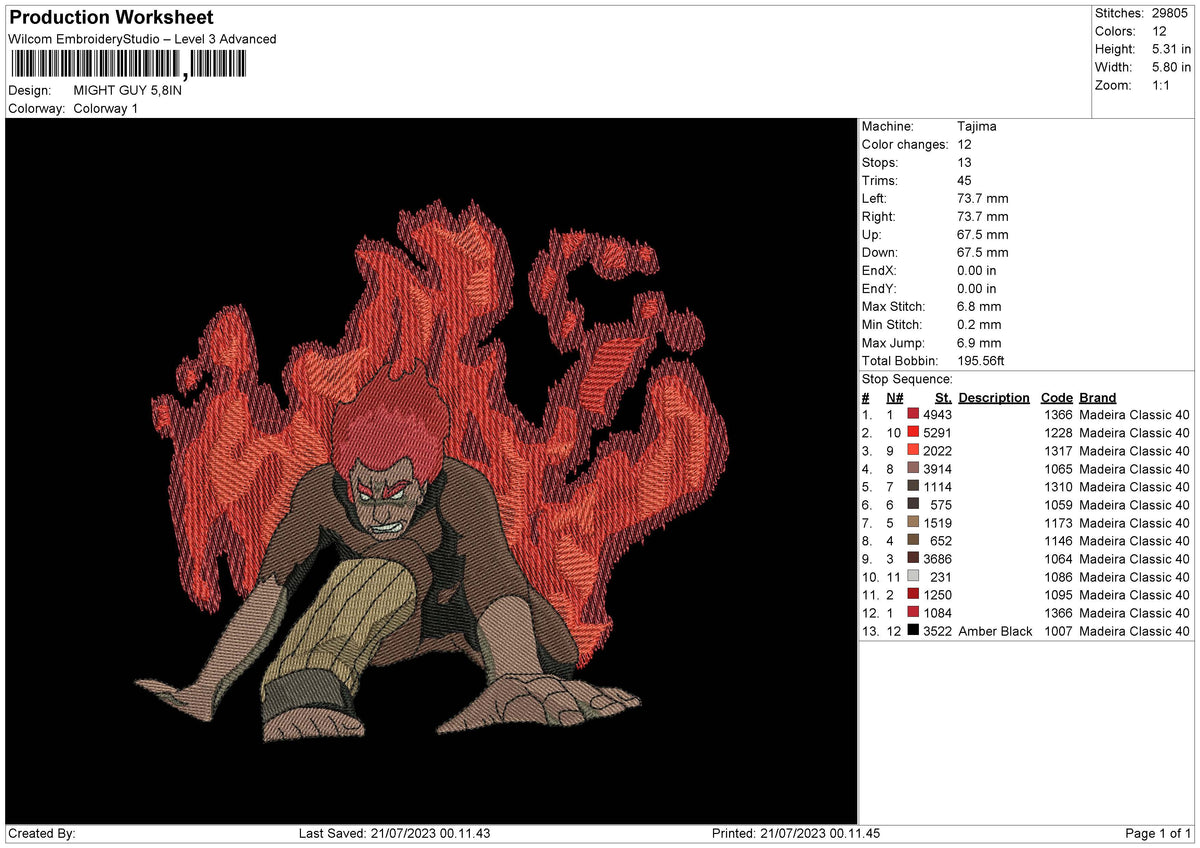Click stitch count '3914' in stop 4
The width and height of the screenshot is (1200, 848).
click(x=938, y=469)
